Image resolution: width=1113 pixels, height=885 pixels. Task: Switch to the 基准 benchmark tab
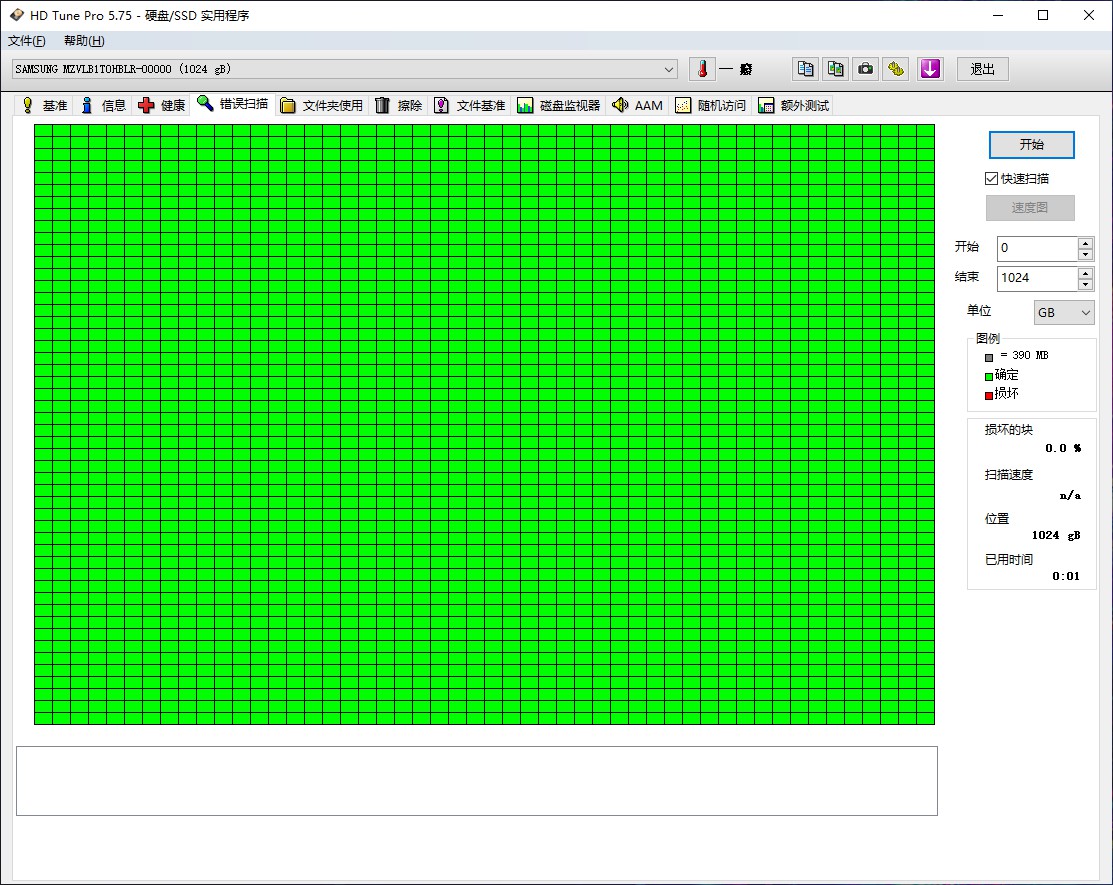coord(44,105)
